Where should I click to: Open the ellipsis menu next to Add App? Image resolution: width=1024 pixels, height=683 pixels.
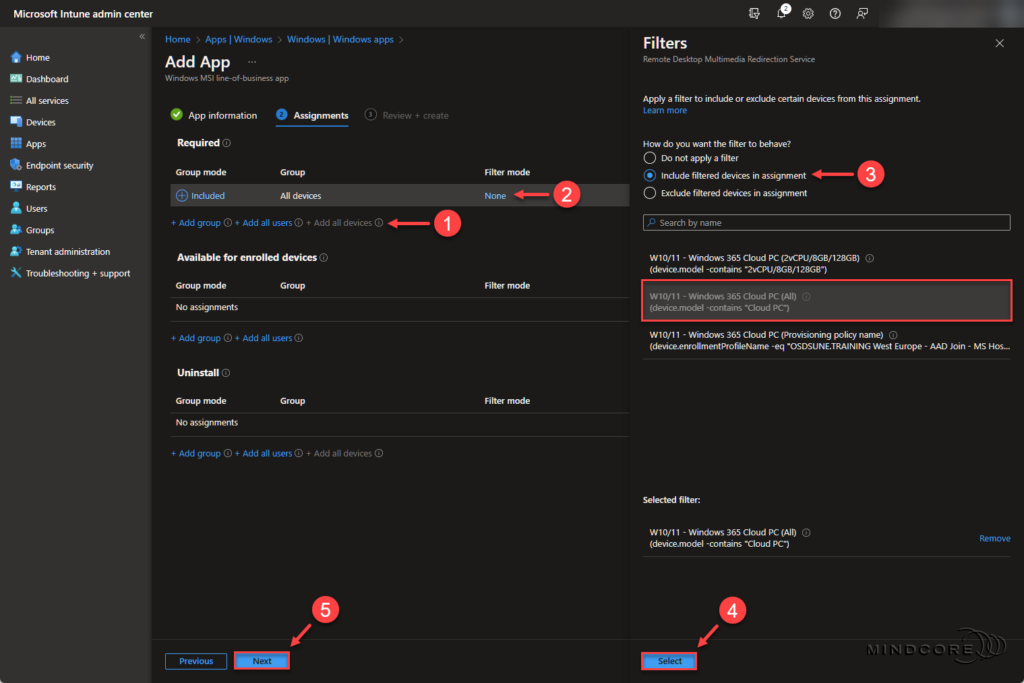(253, 61)
